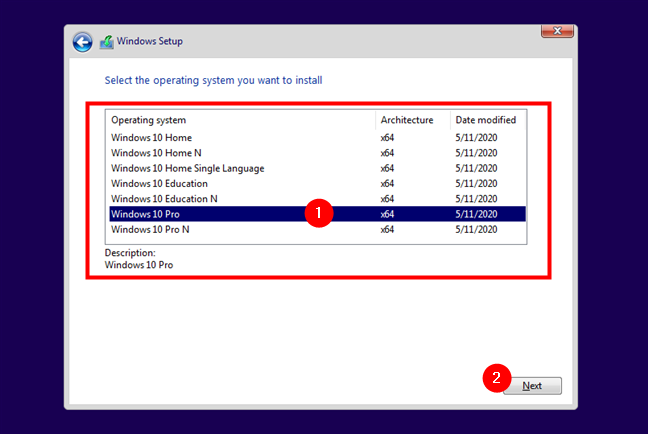The image size is (648, 434).
Task: Select Windows 10 Education N
Action: 317,199
